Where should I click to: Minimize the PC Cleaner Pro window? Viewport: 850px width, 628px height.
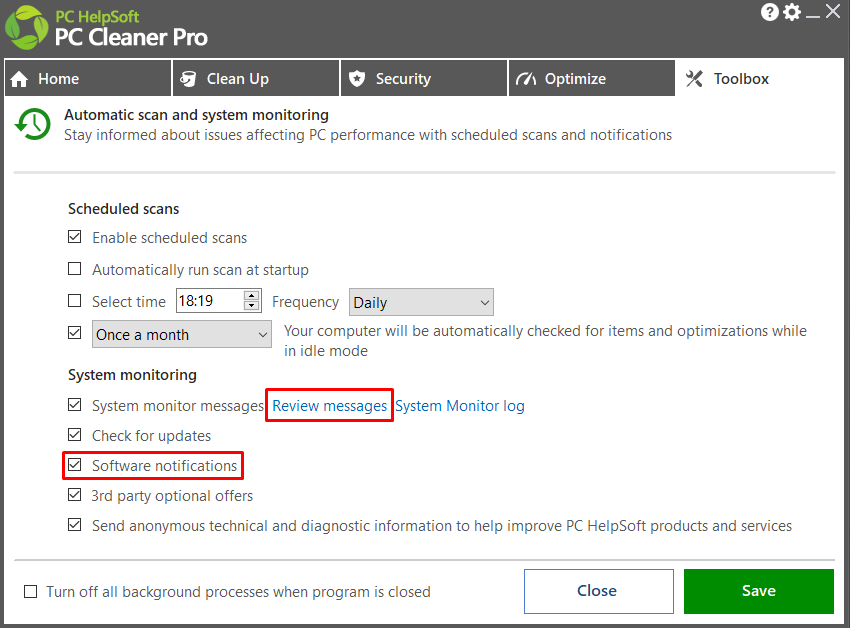[813, 16]
